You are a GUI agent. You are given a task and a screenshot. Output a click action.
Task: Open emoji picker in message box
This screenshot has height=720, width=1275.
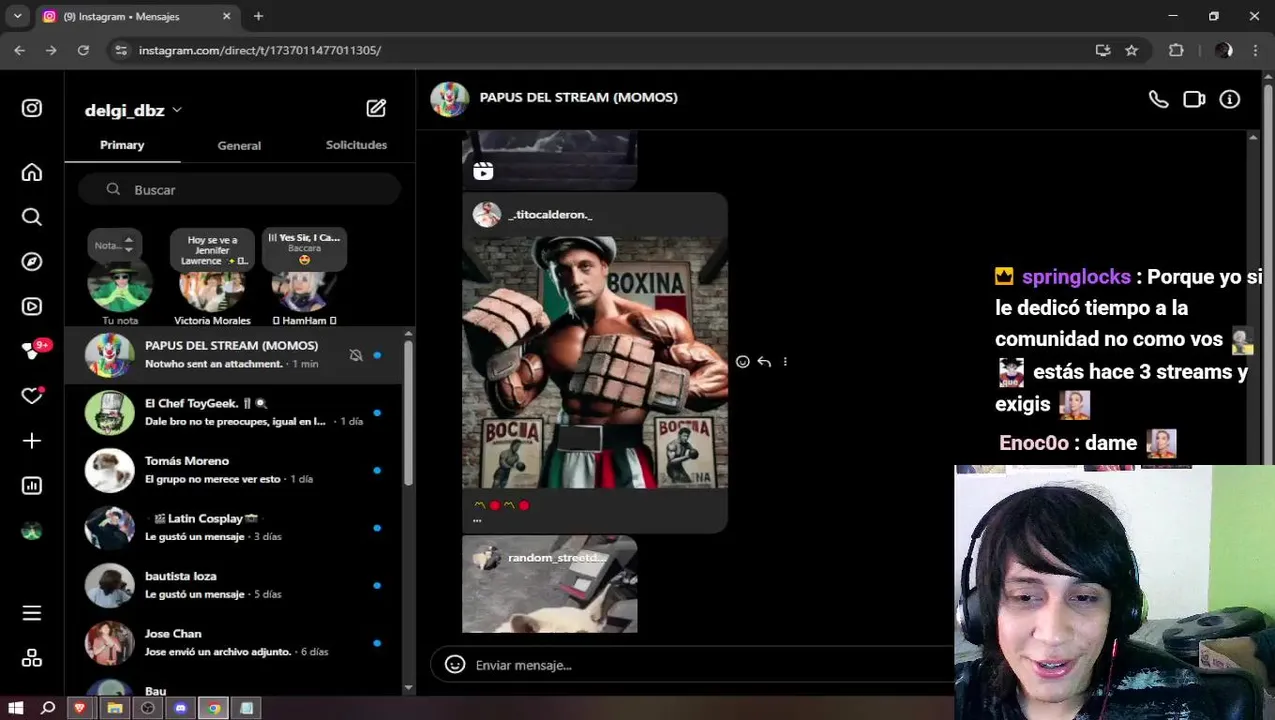click(x=455, y=665)
